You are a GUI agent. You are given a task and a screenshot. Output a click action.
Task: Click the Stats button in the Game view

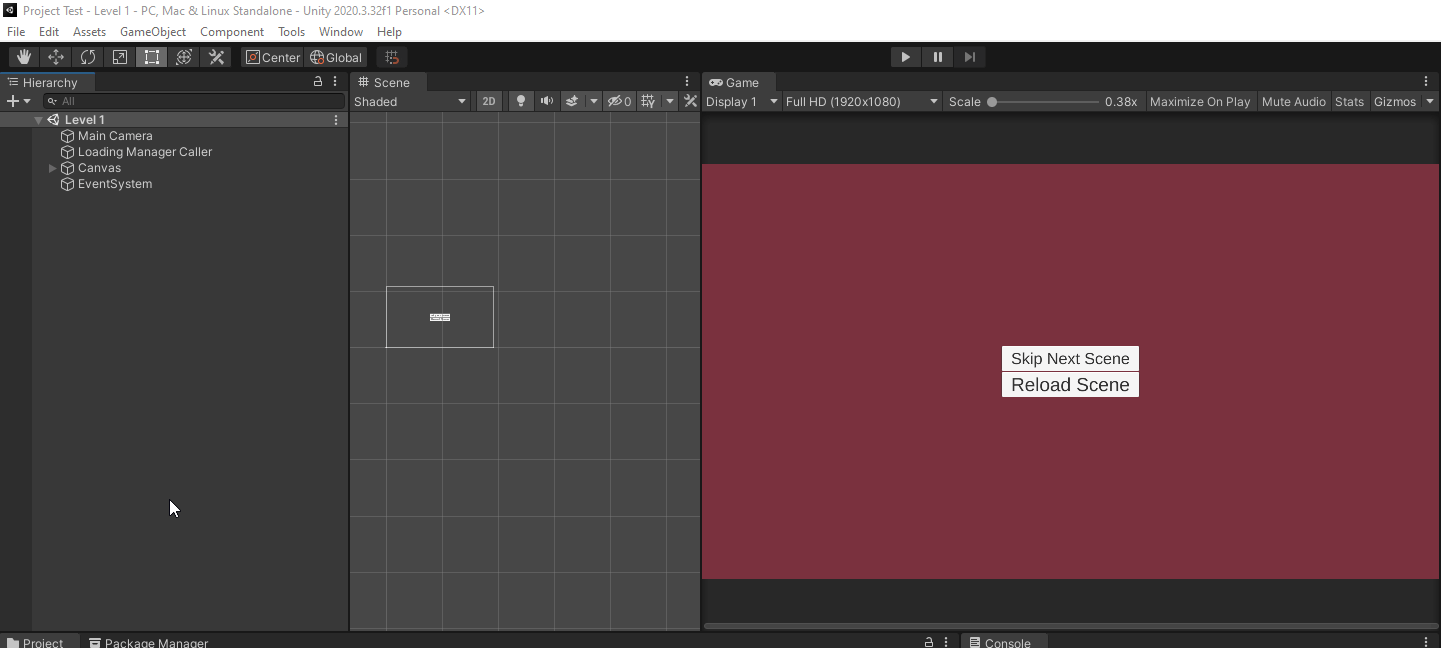[1349, 101]
